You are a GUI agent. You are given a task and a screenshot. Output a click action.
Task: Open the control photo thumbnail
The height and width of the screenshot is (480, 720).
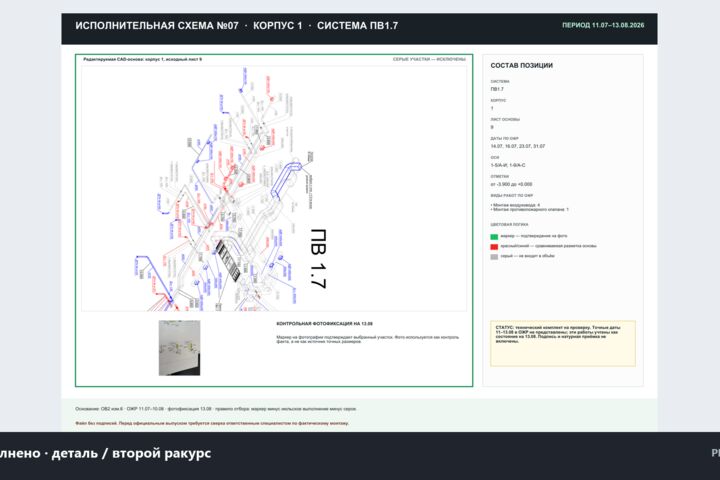(x=180, y=348)
